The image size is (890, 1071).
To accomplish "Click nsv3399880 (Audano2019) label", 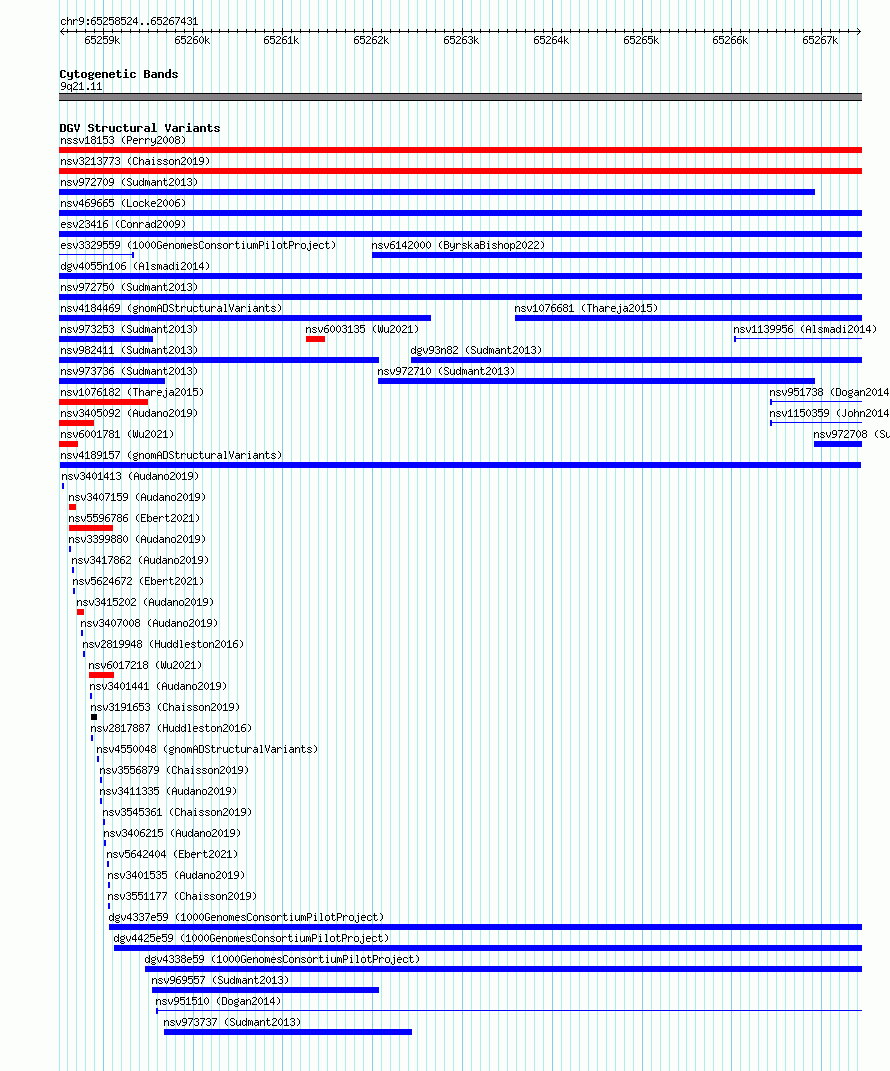I will [x=137, y=540].
